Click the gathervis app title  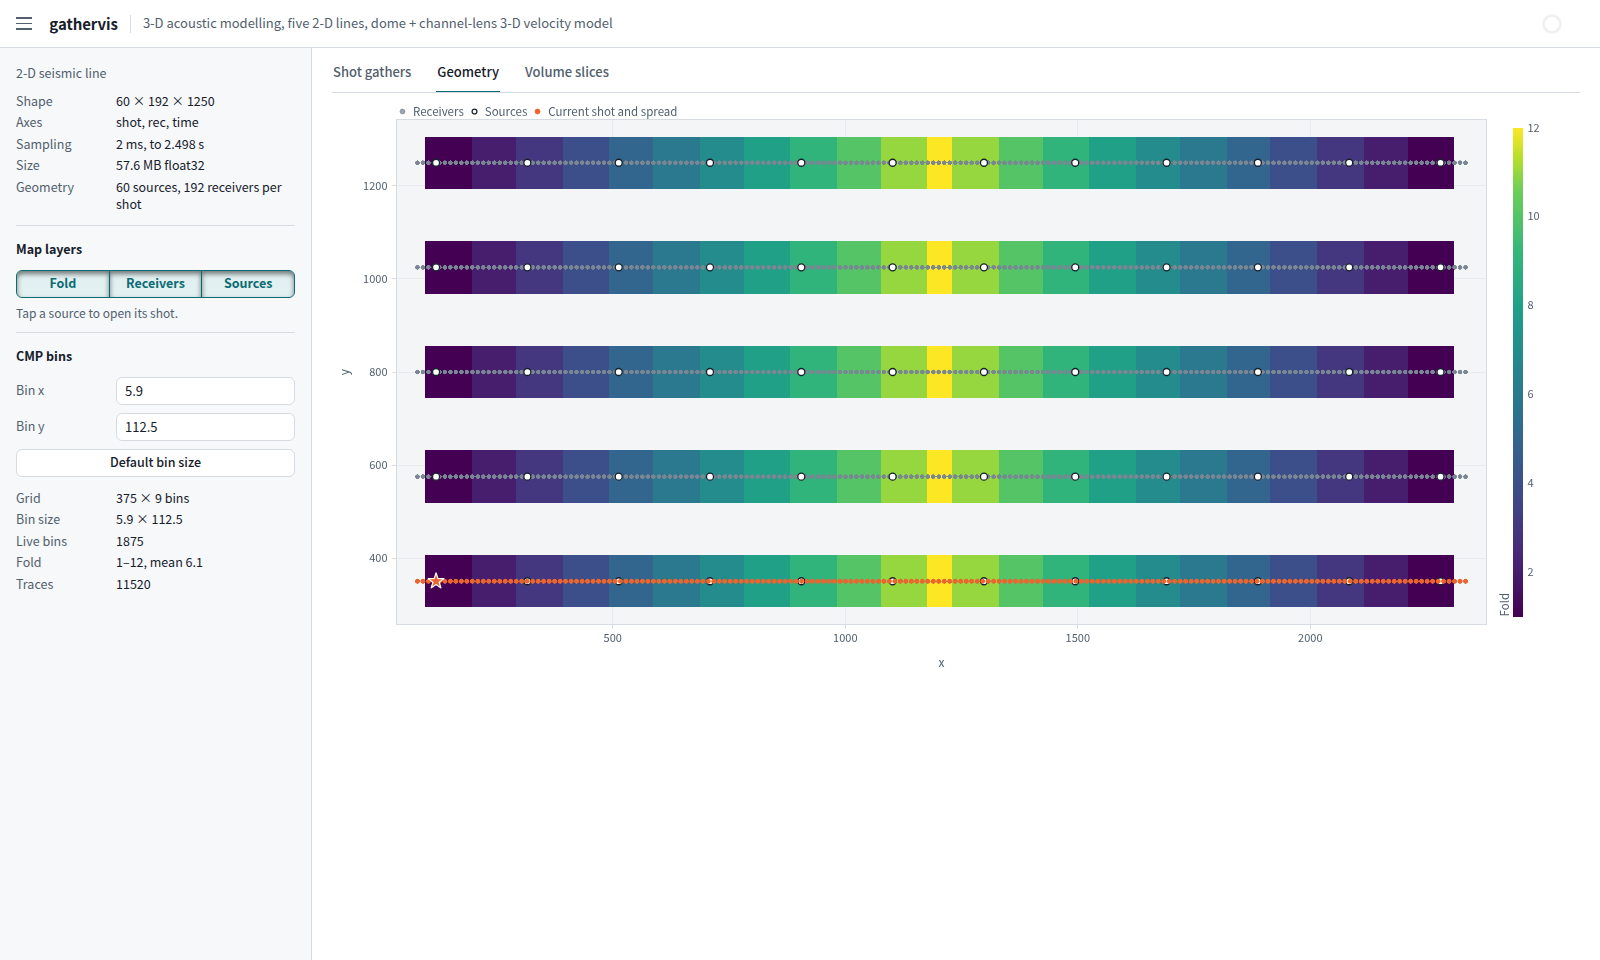click(83, 24)
